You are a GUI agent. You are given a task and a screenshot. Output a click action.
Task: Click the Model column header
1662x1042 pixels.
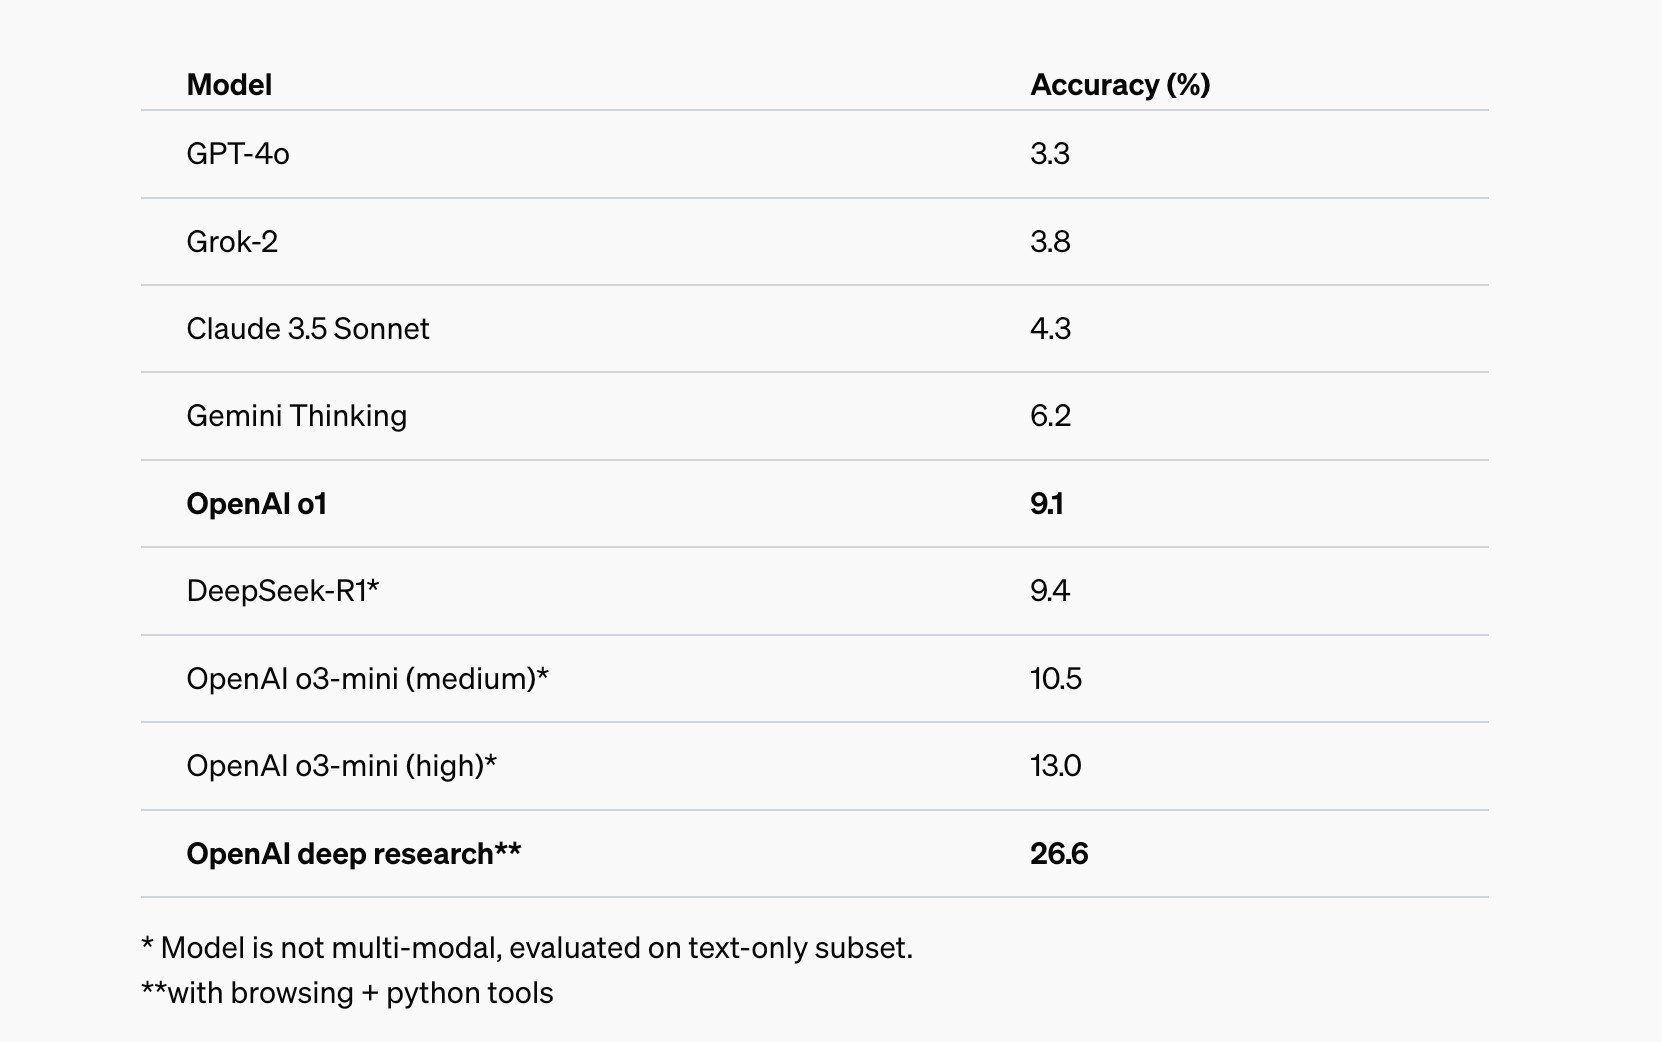(x=229, y=85)
